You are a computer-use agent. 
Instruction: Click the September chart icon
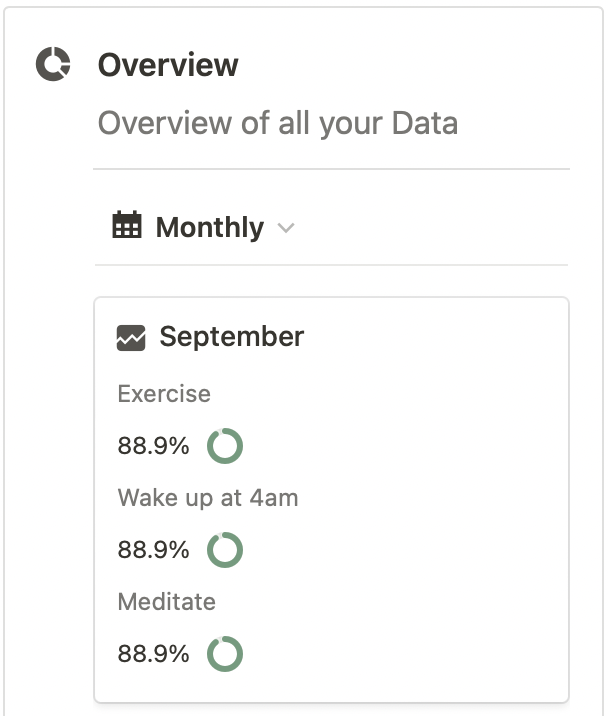(x=131, y=338)
